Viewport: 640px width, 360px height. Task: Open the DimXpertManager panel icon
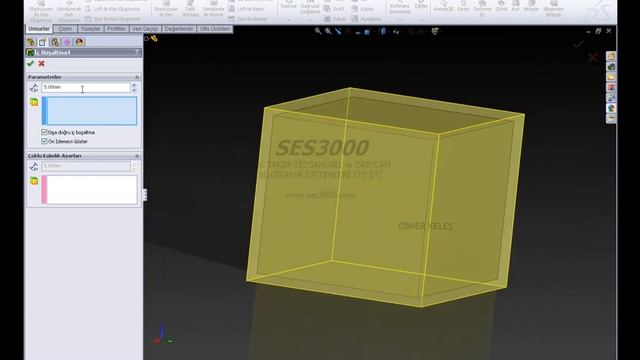[67, 42]
